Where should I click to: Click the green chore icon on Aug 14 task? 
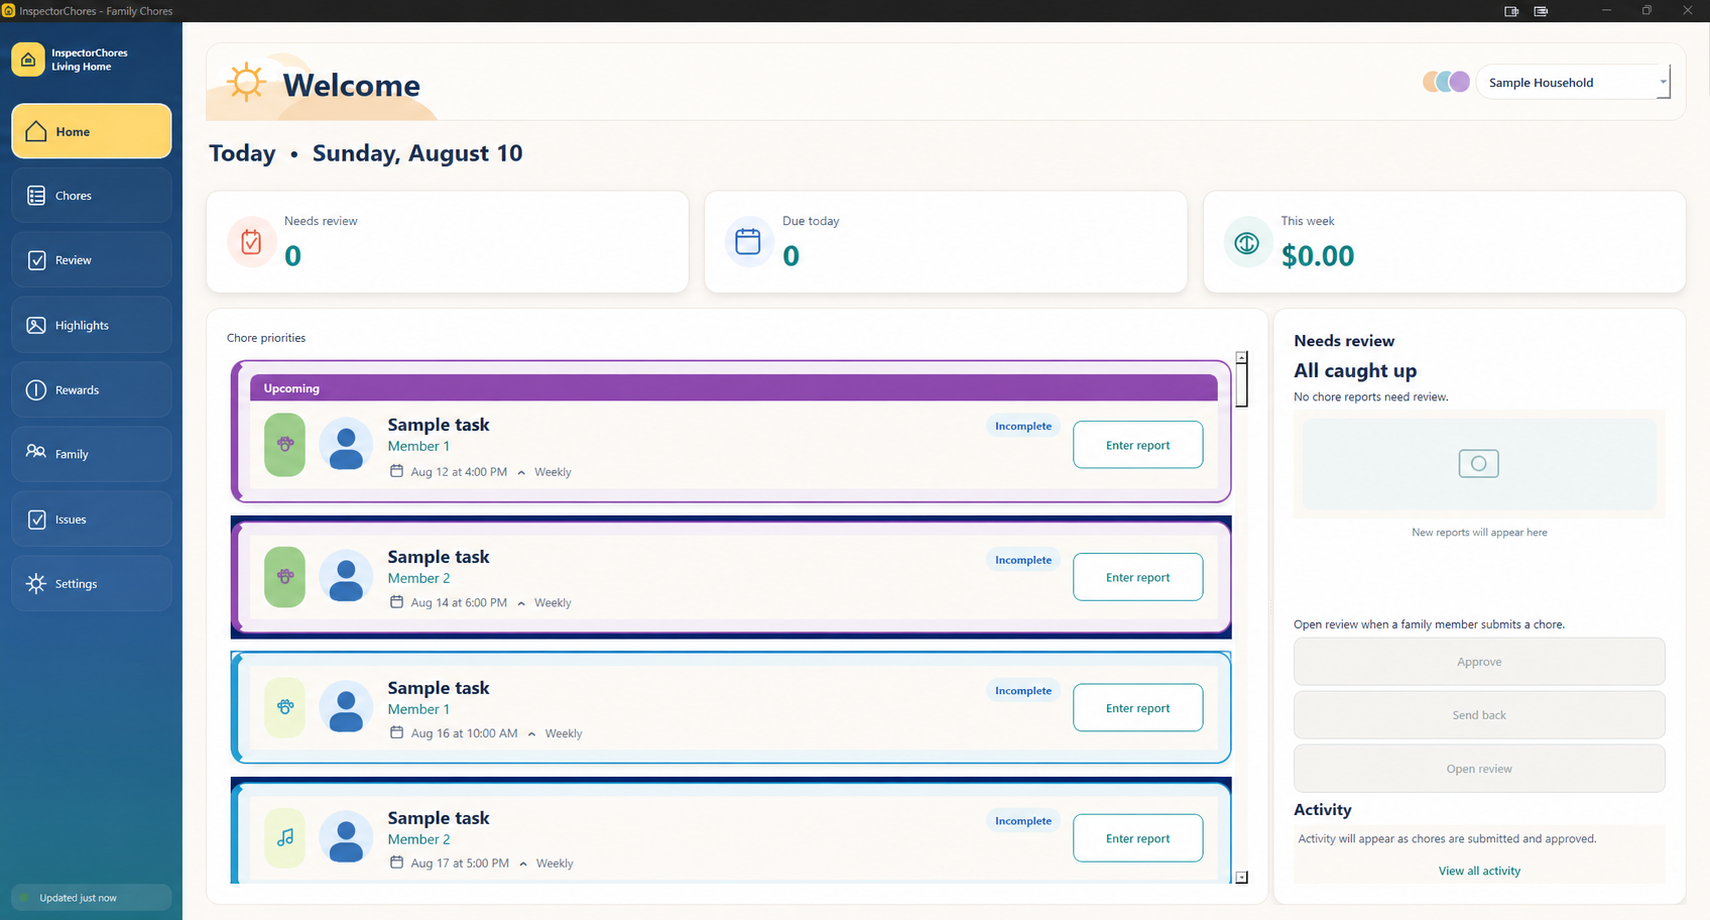pos(285,576)
